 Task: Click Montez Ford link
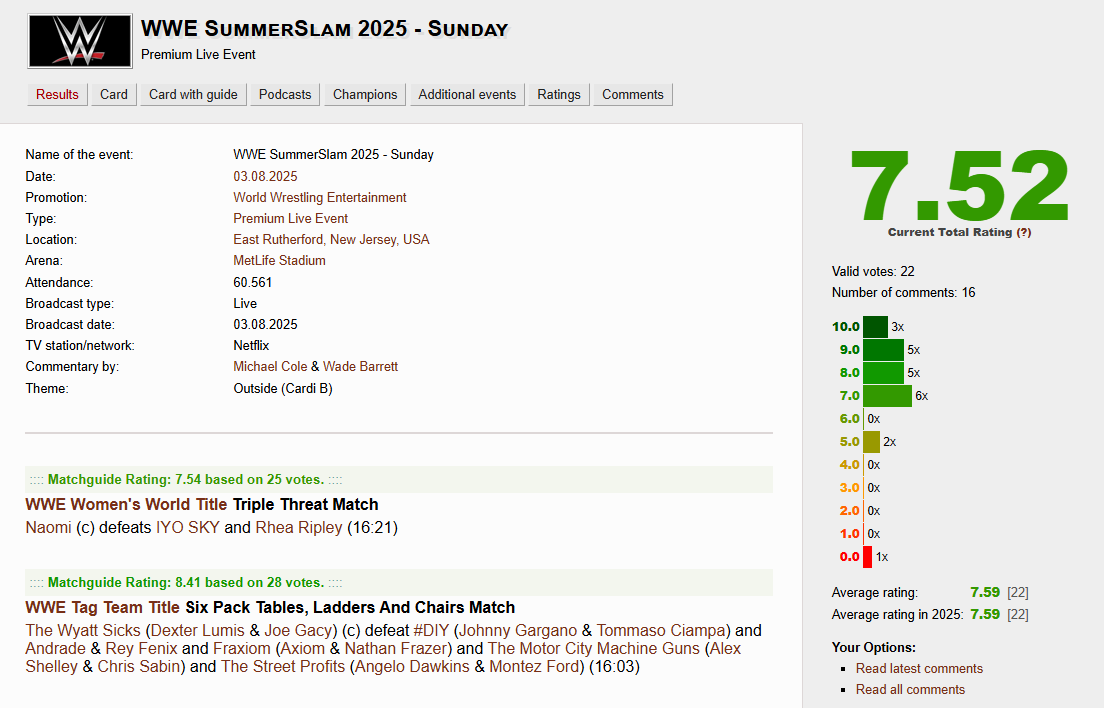[534, 666]
